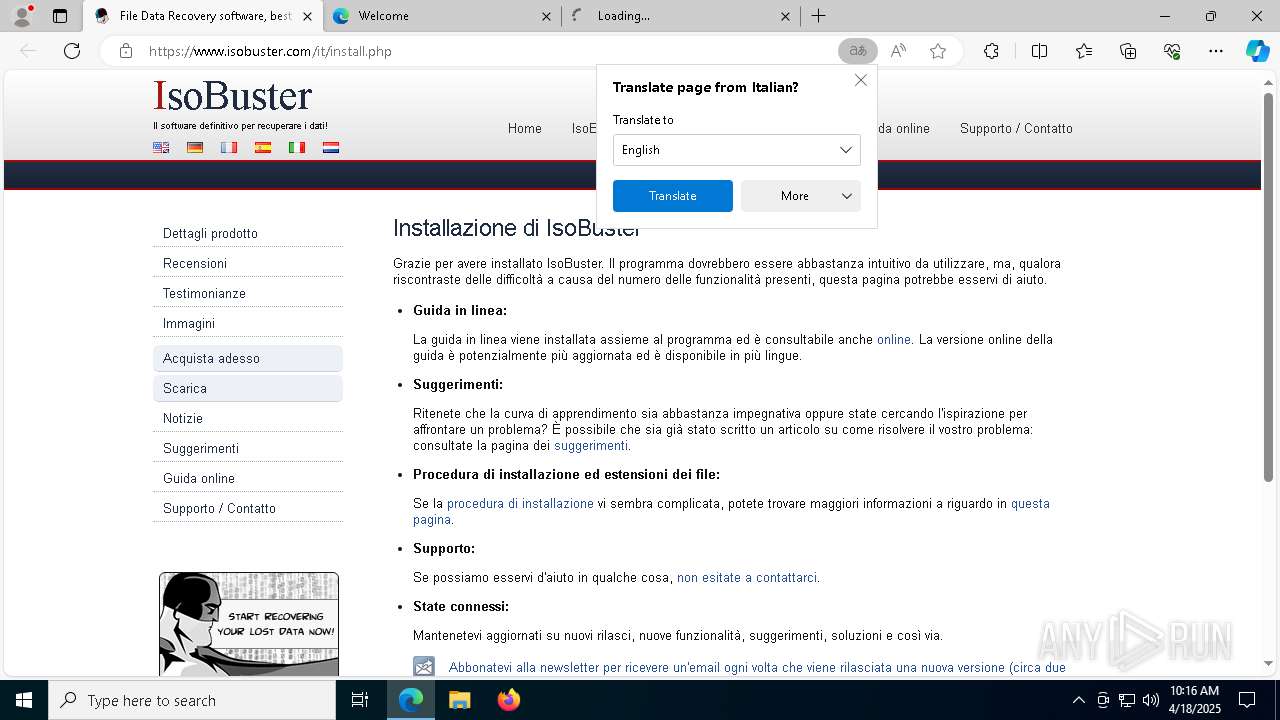Open the Home menu item
The width and height of the screenshot is (1280, 720).
(x=524, y=128)
